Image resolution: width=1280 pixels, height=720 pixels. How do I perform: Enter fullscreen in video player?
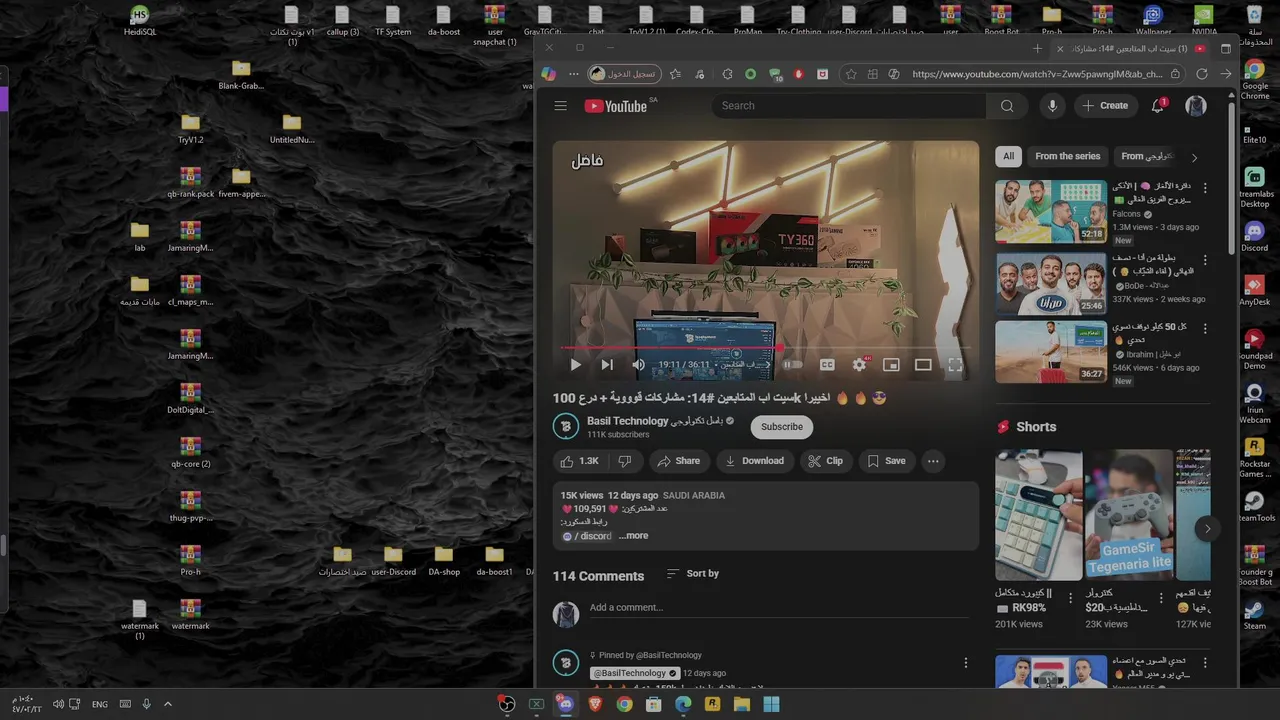click(x=955, y=365)
